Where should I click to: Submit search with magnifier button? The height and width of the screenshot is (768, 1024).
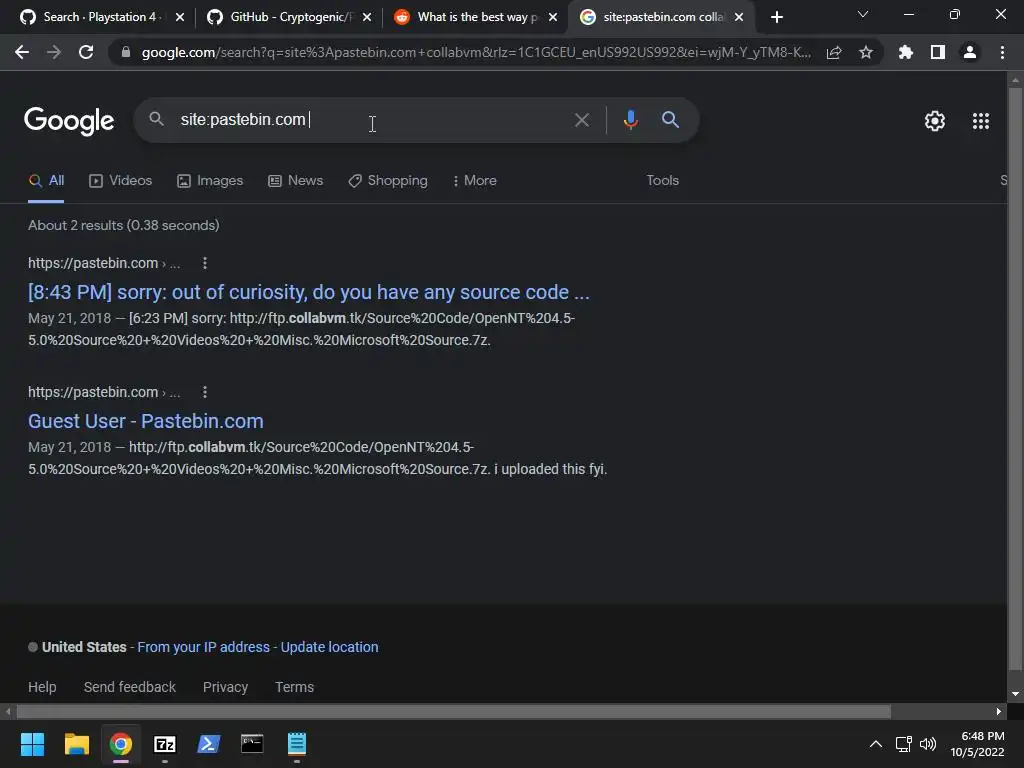pos(670,120)
